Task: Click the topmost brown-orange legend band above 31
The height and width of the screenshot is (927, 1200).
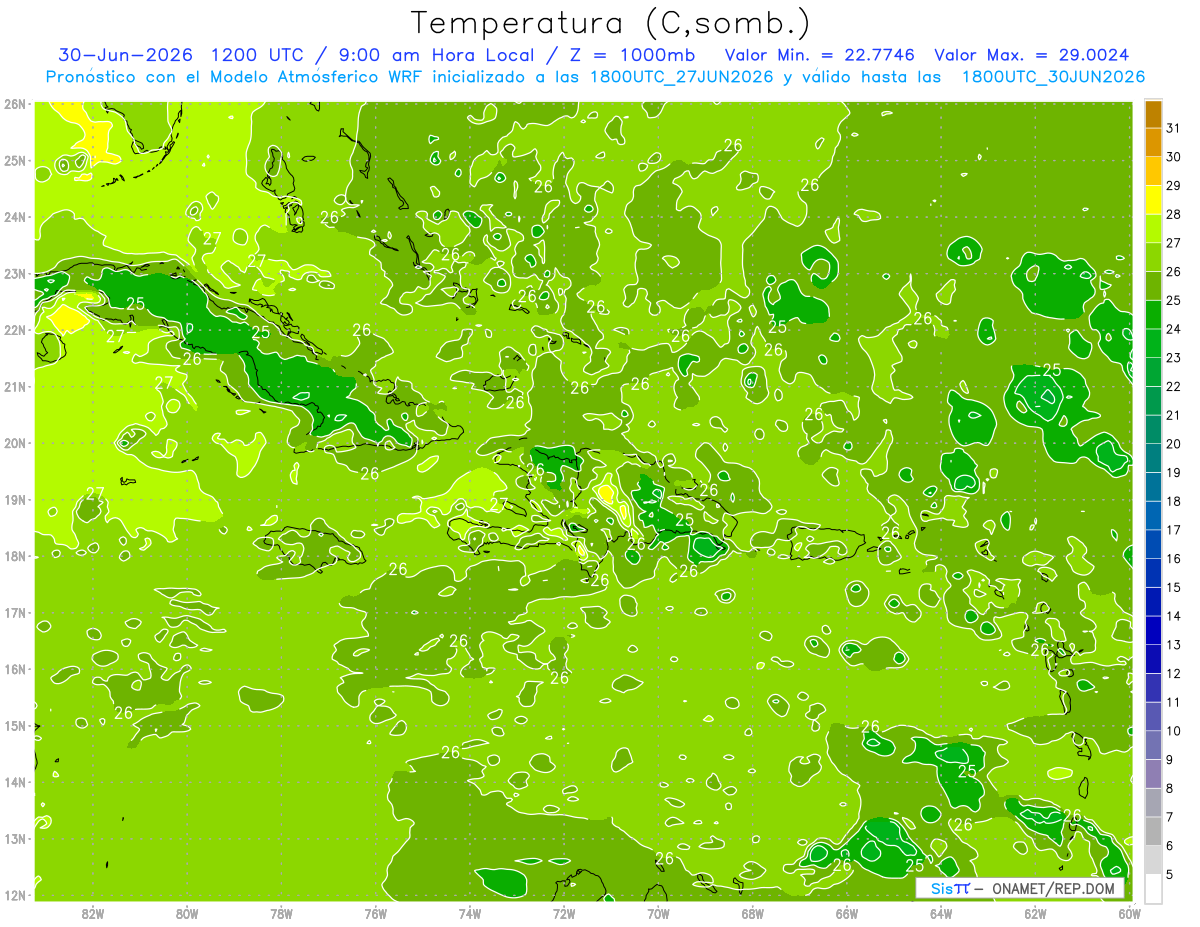Action: [1153, 114]
